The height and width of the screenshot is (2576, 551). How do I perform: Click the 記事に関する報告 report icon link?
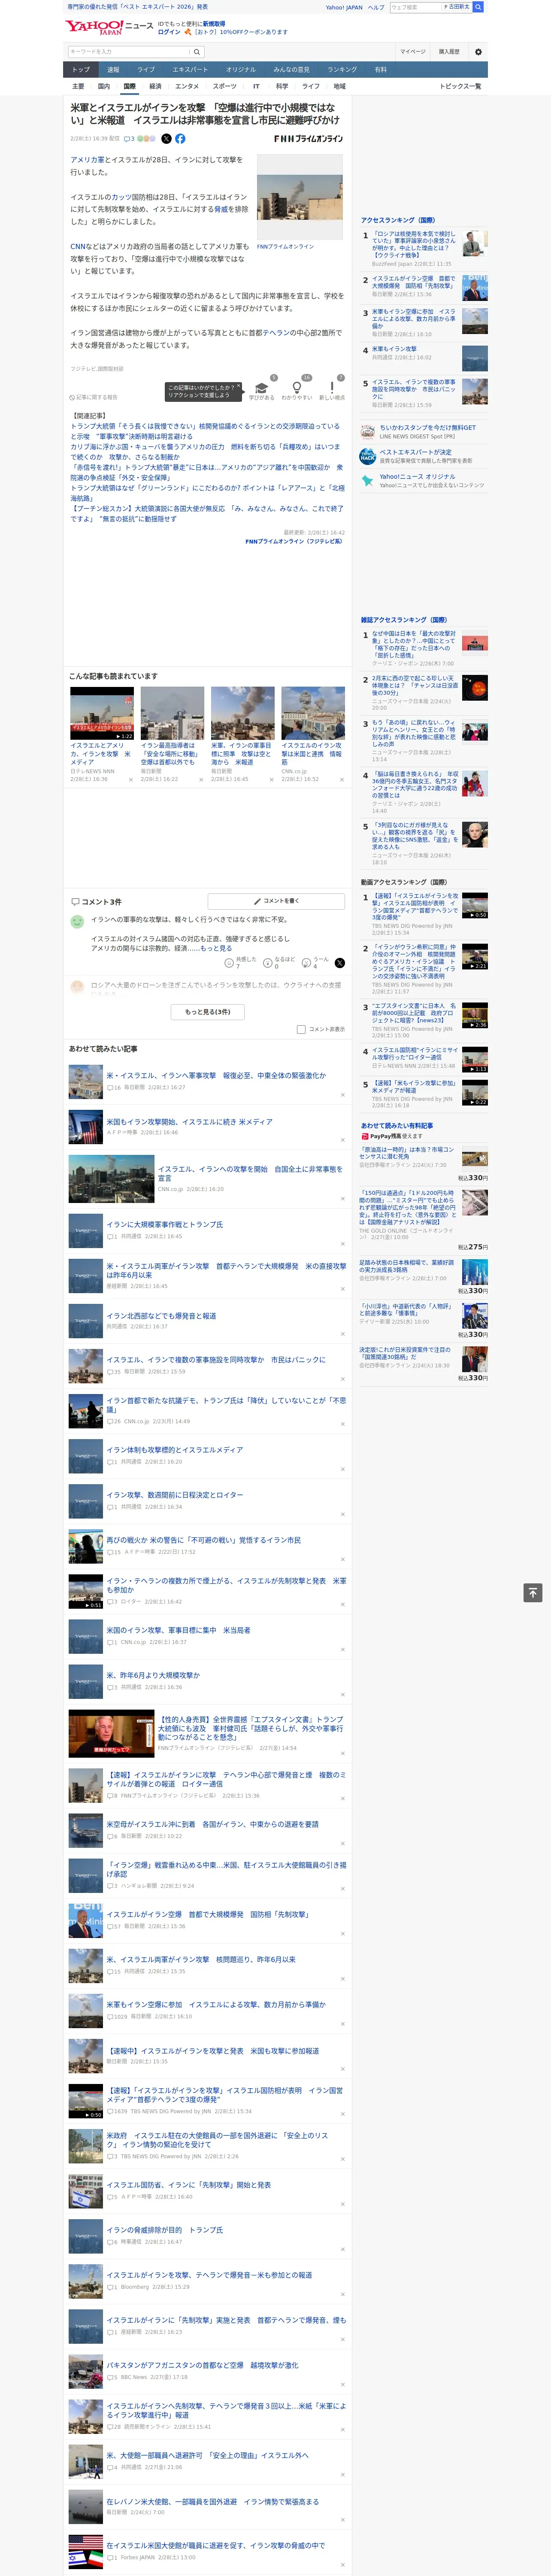click(x=94, y=397)
